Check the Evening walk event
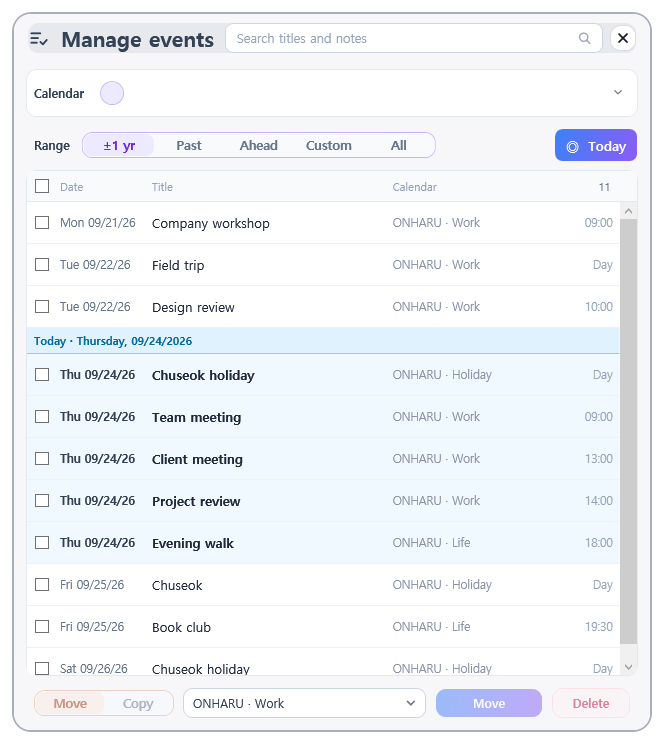The width and height of the screenshot is (664, 744). coord(42,542)
